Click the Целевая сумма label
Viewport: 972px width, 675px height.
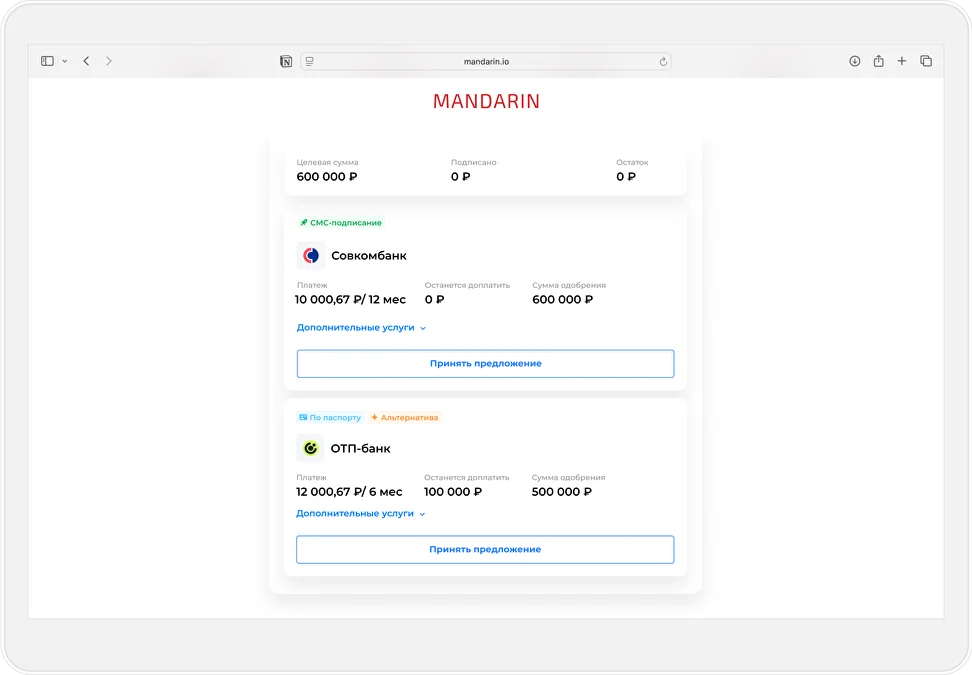(327, 162)
